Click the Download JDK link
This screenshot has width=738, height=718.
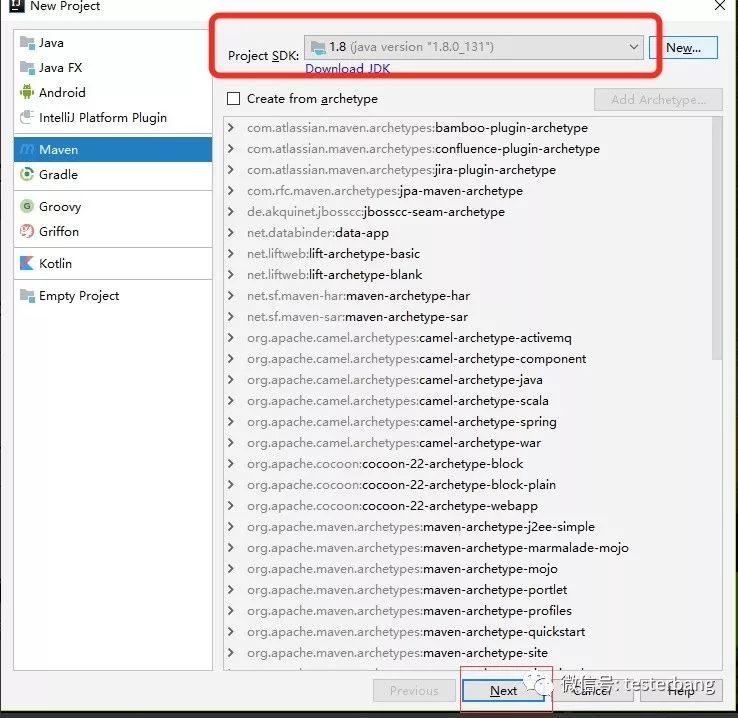(x=347, y=69)
